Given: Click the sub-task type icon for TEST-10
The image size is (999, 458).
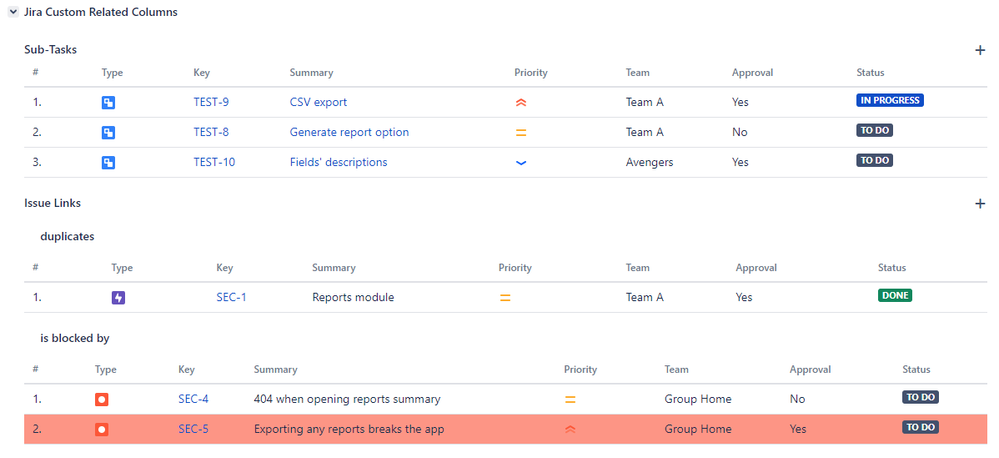Looking at the screenshot, I should tap(108, 162).
